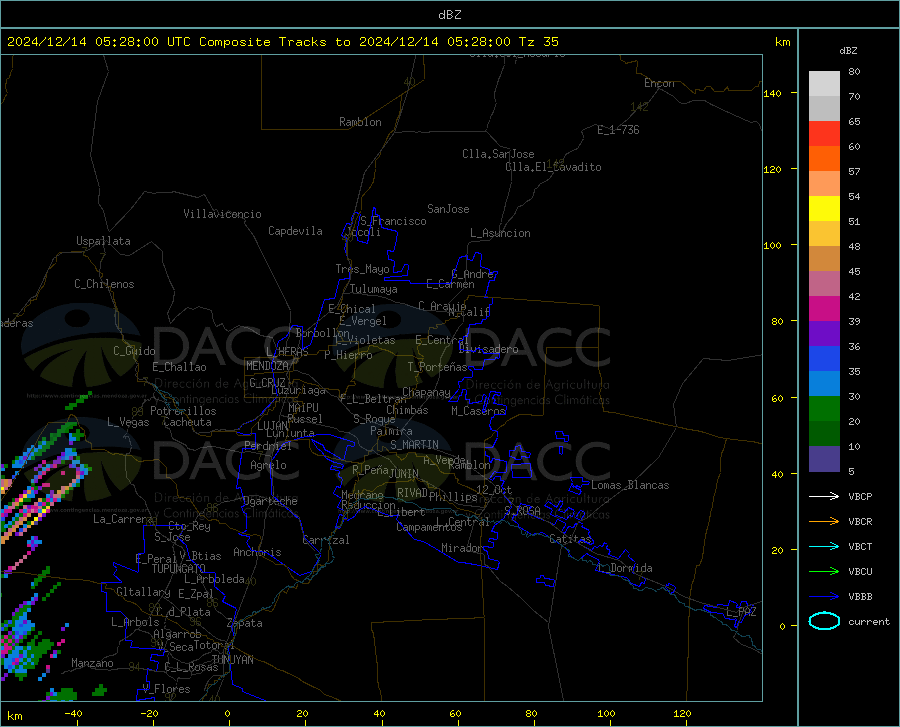
Task: Click the 'Uspallata' place label
Action: (103, 241)
